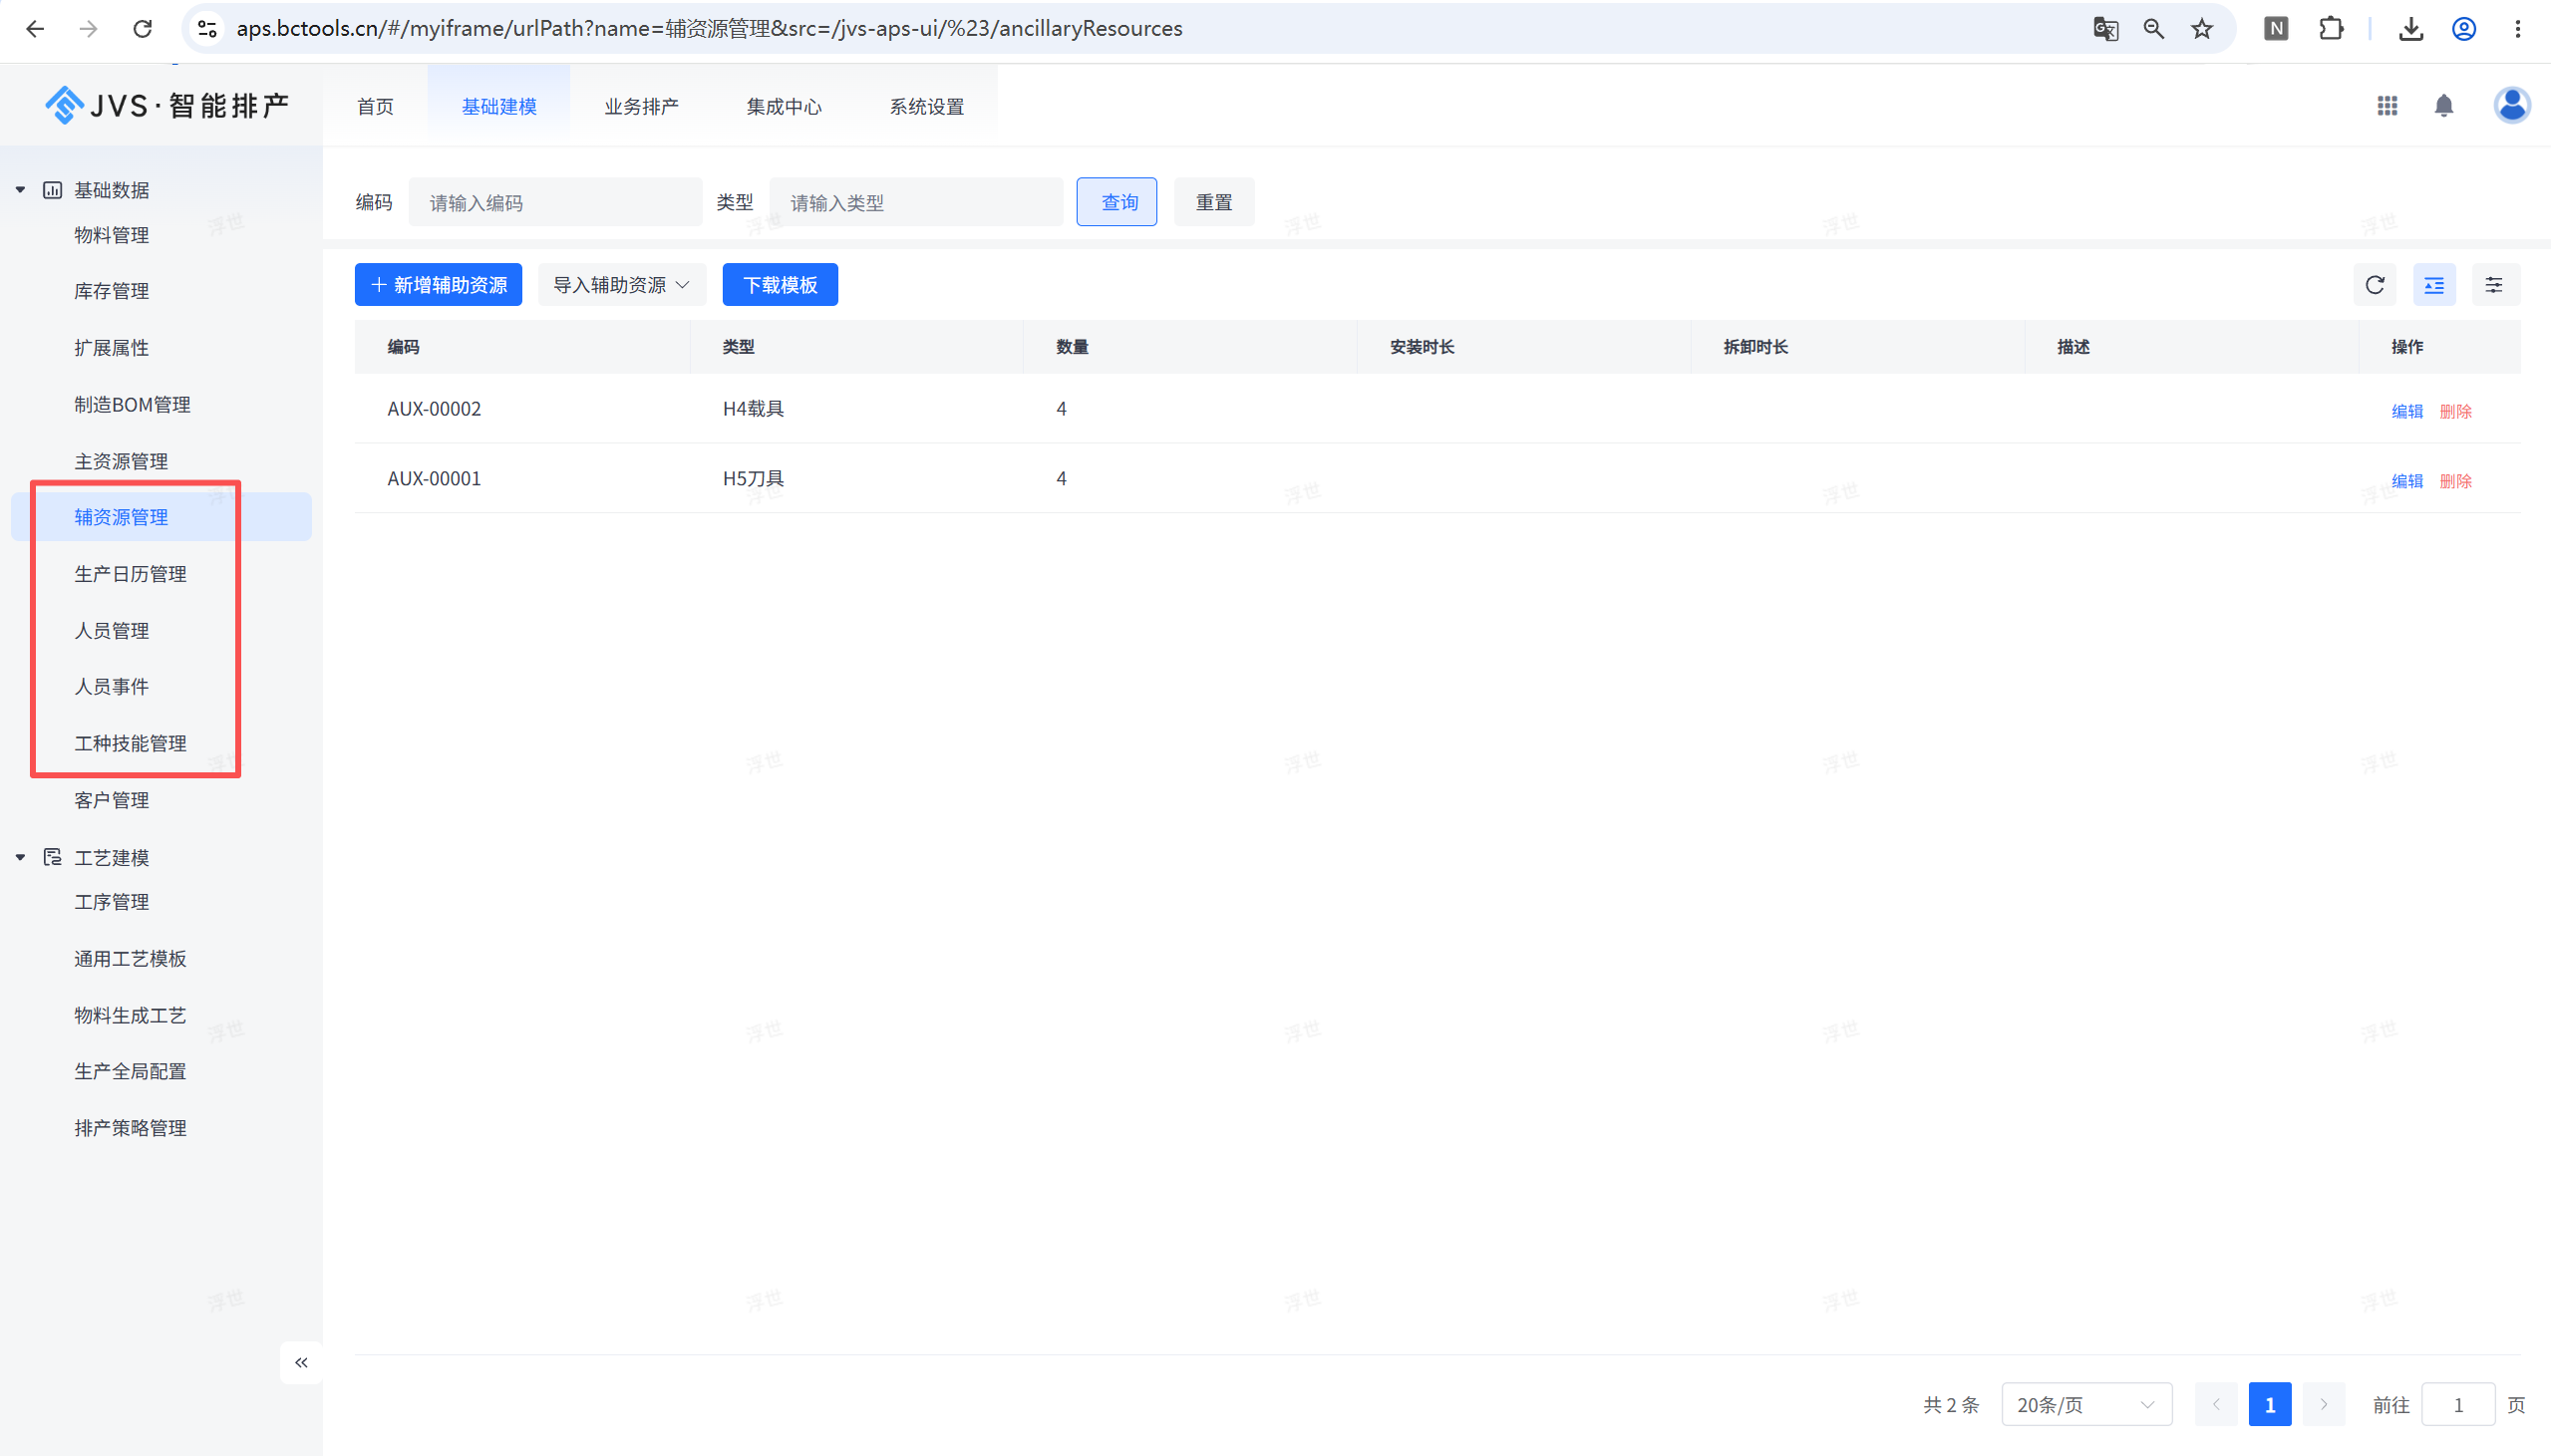This screenshot has width=2551, height=1456.
Task: Open the 20条/页 page size dropdown
Action: [x=2086, y=1405]
